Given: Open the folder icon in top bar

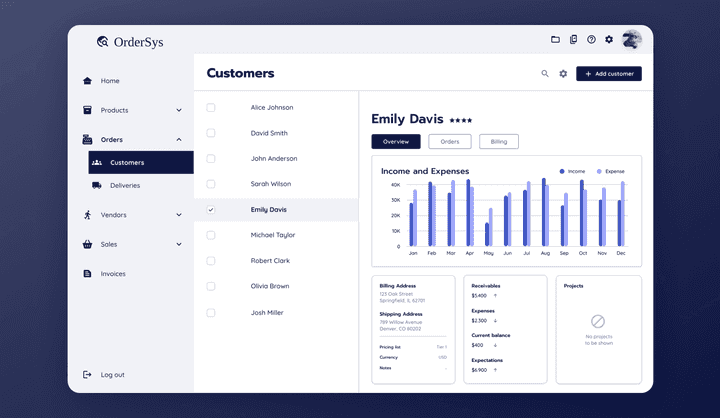Looking at the screenshot, I should pos(555,40).
